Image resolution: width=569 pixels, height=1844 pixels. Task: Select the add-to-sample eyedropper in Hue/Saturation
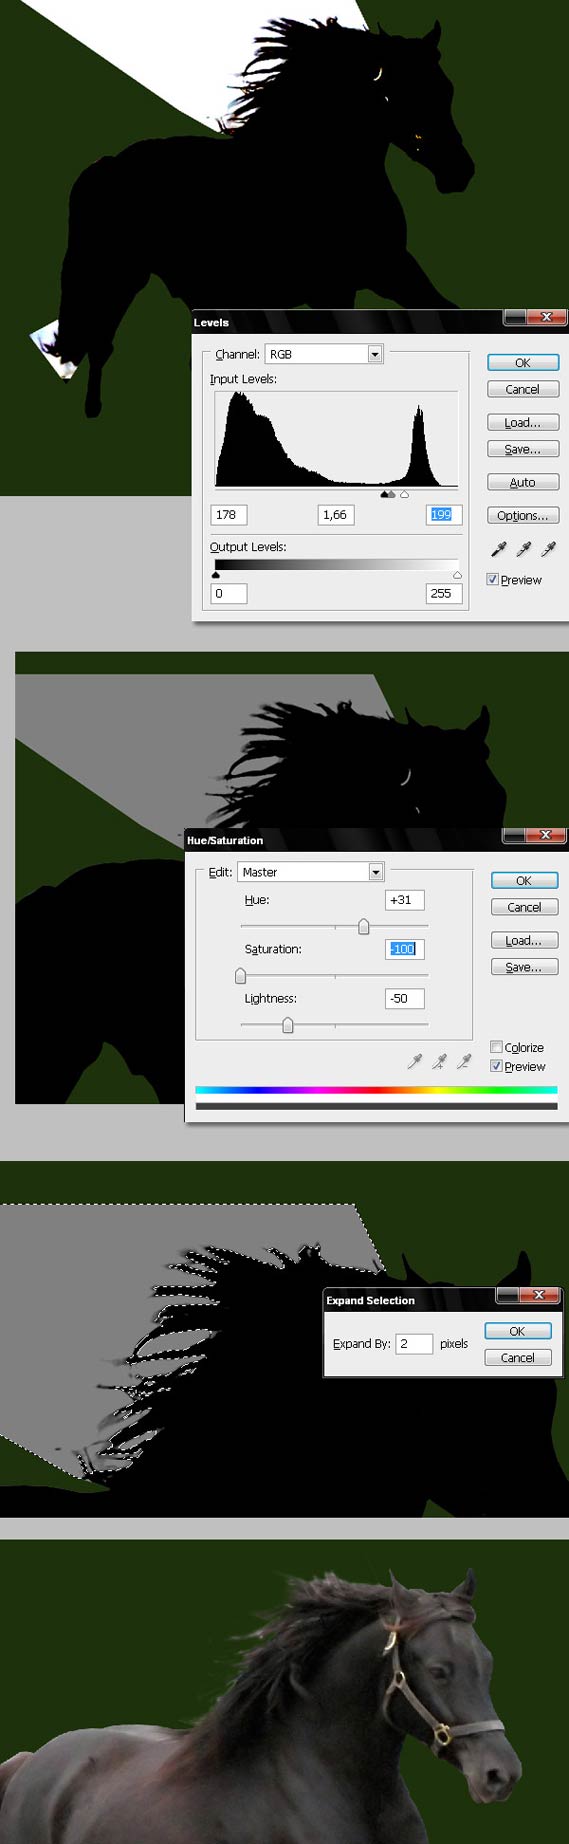(x=439, y=1062)
